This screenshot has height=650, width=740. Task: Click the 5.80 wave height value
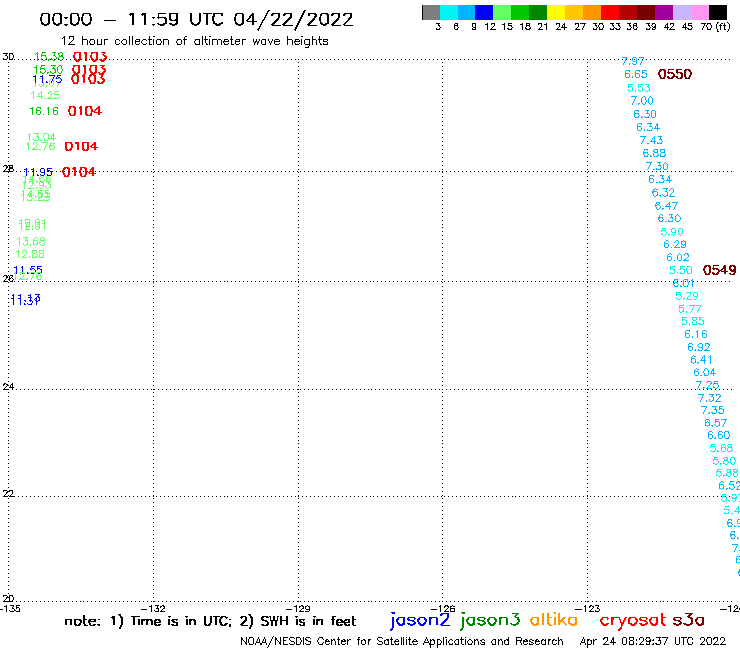[x=724, y=461]
